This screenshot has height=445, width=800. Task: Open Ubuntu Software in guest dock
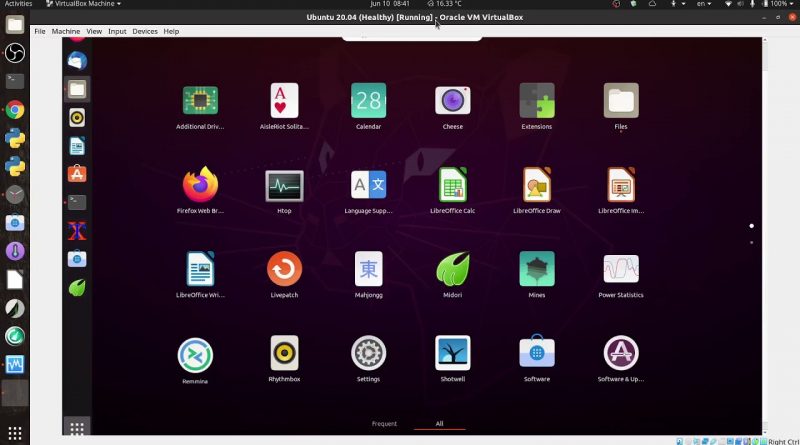[77, 174]
